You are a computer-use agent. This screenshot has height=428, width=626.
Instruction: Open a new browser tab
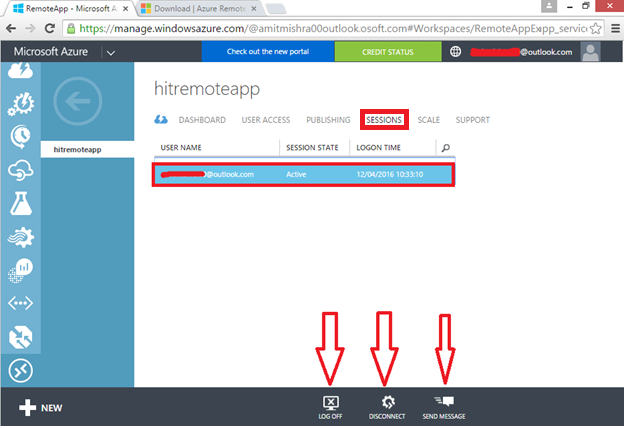(x=275, y=9)
